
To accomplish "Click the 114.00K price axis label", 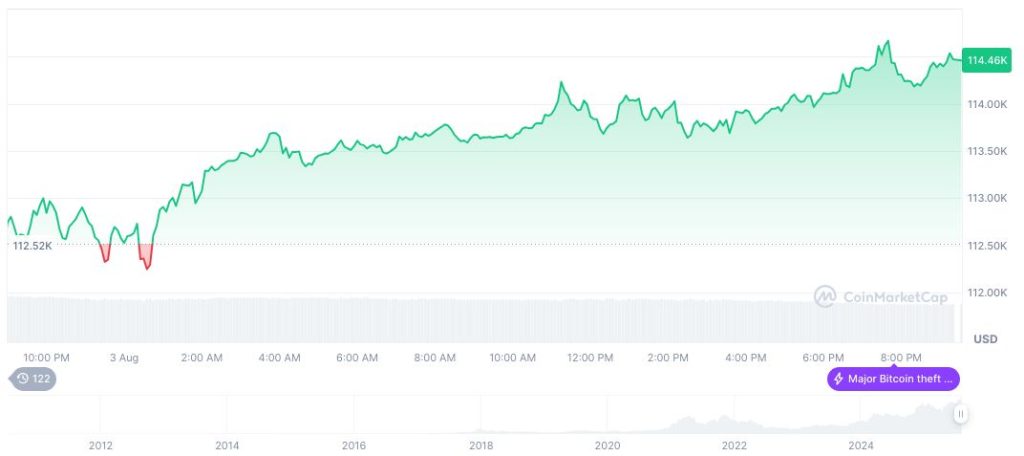I will point(985,104).
